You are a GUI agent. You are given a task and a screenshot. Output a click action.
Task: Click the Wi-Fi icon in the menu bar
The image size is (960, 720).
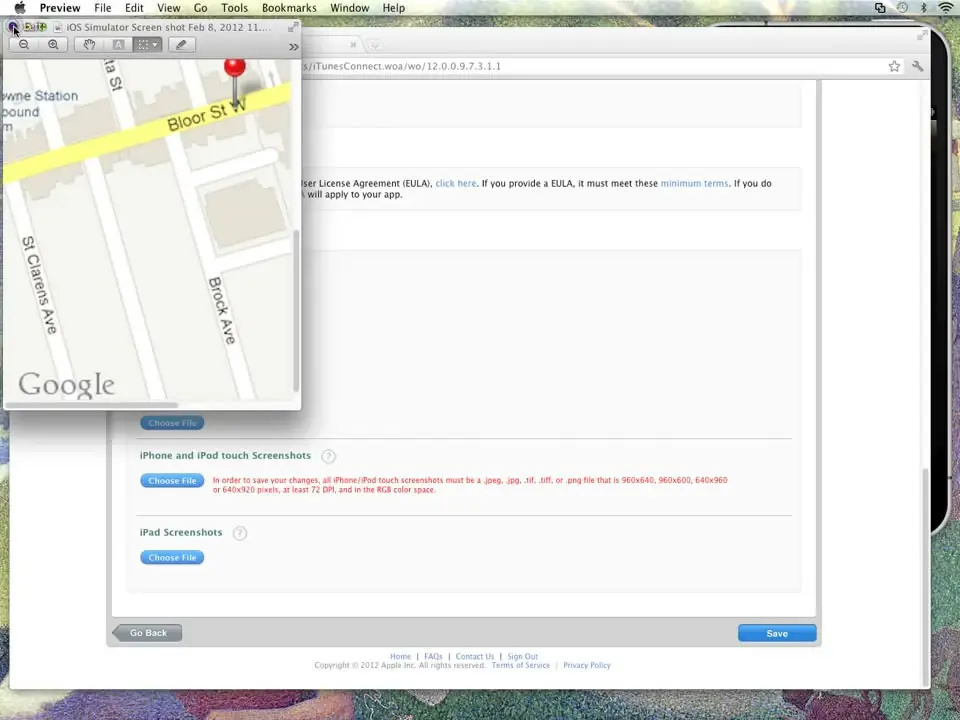(x=946, y=8)
